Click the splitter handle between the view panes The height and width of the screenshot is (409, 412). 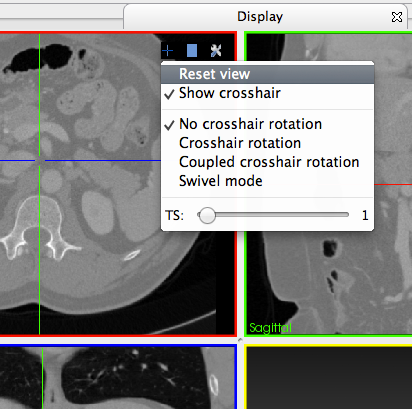[240, 340]
